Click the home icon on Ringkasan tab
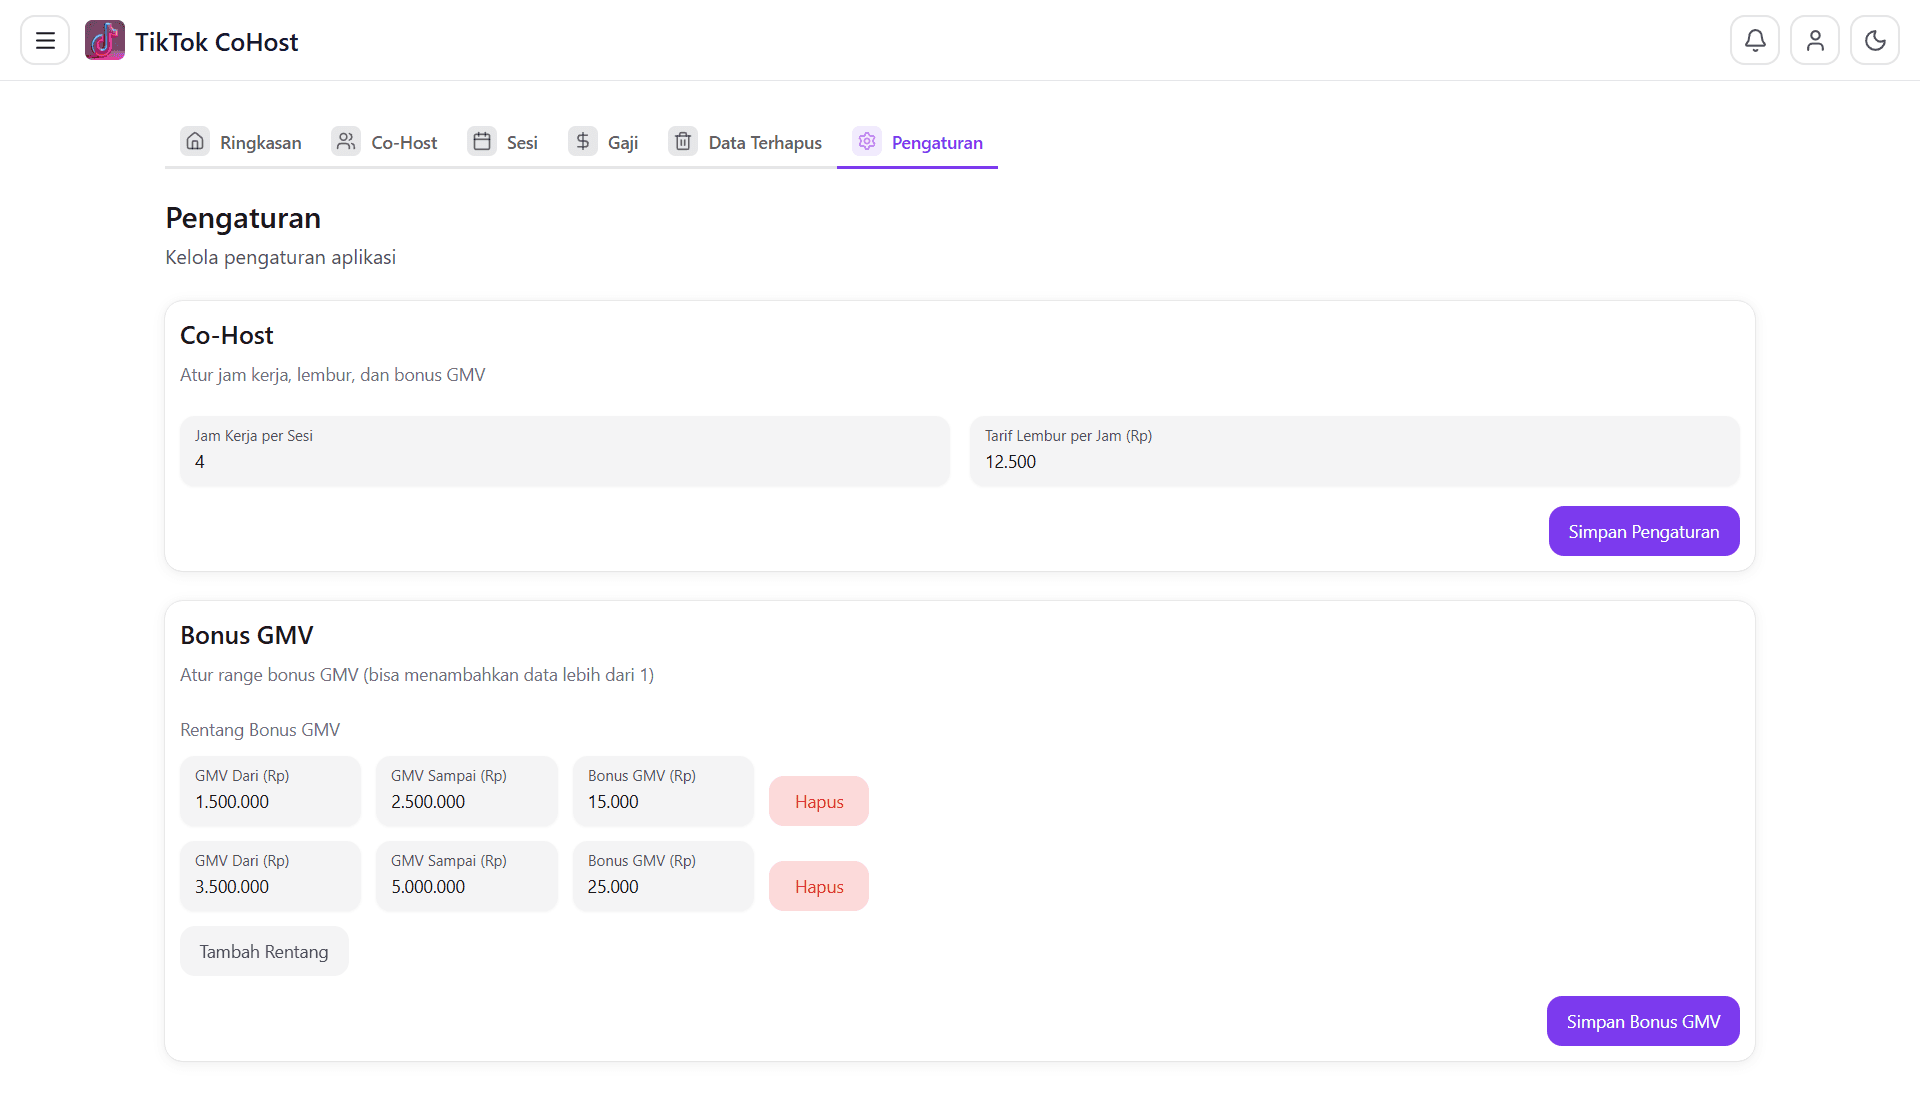This screenshot has height=1107, width=1920. click(x=195, y=141)
